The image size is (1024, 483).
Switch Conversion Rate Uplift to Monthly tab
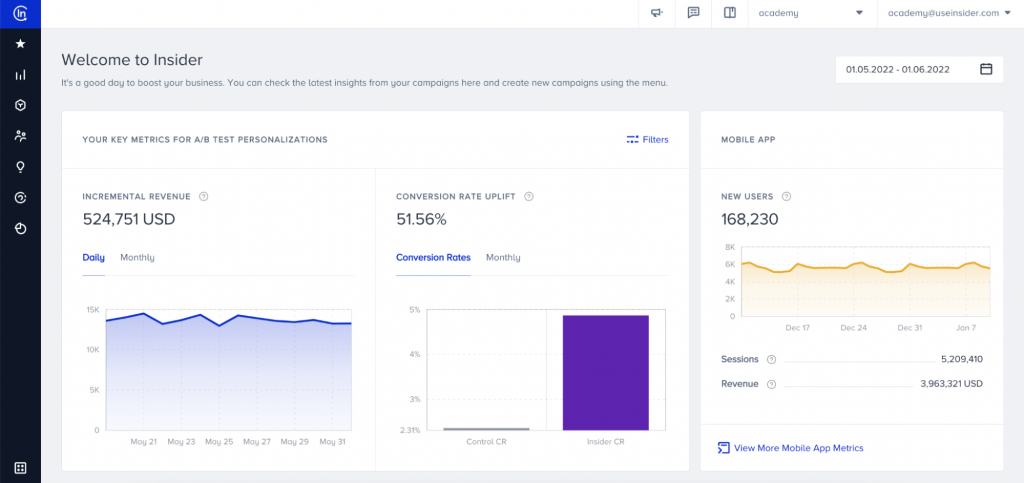[503, 258]
